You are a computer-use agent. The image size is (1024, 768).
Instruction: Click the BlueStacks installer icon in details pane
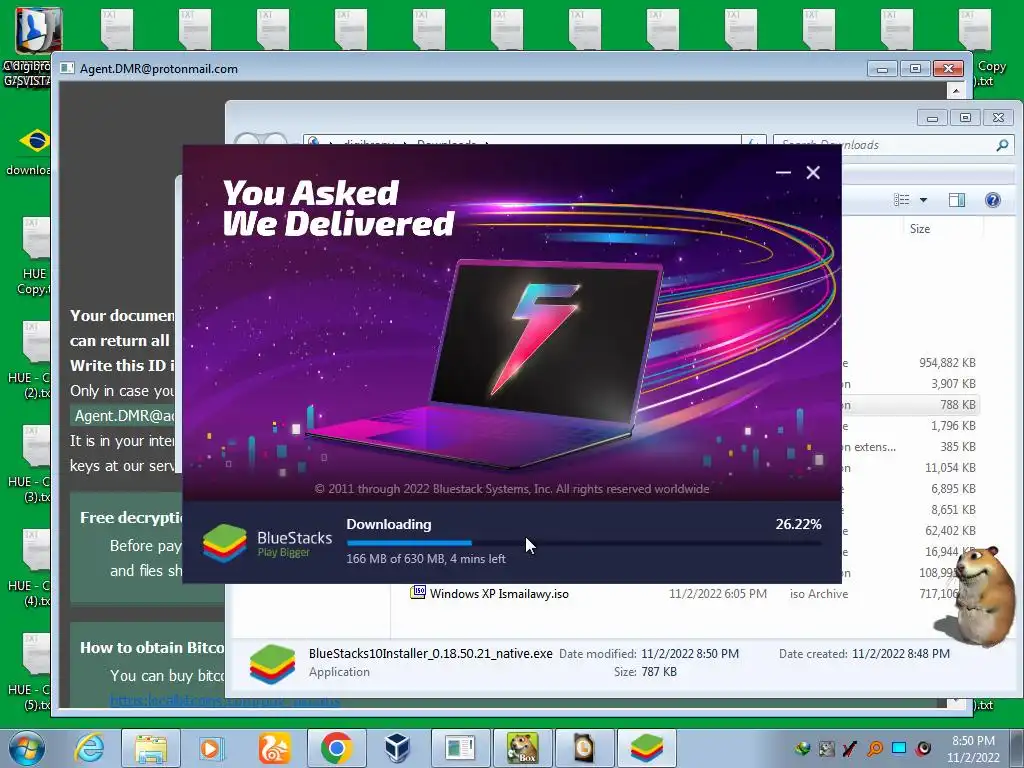272,664
